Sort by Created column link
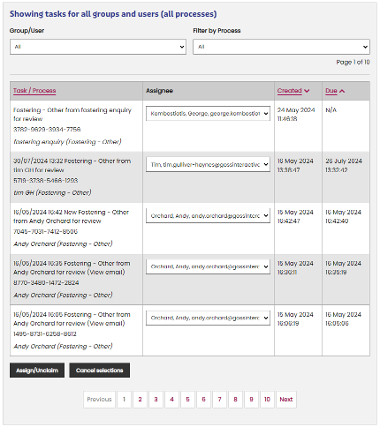The image size is (380, 427). click(289, 91)
